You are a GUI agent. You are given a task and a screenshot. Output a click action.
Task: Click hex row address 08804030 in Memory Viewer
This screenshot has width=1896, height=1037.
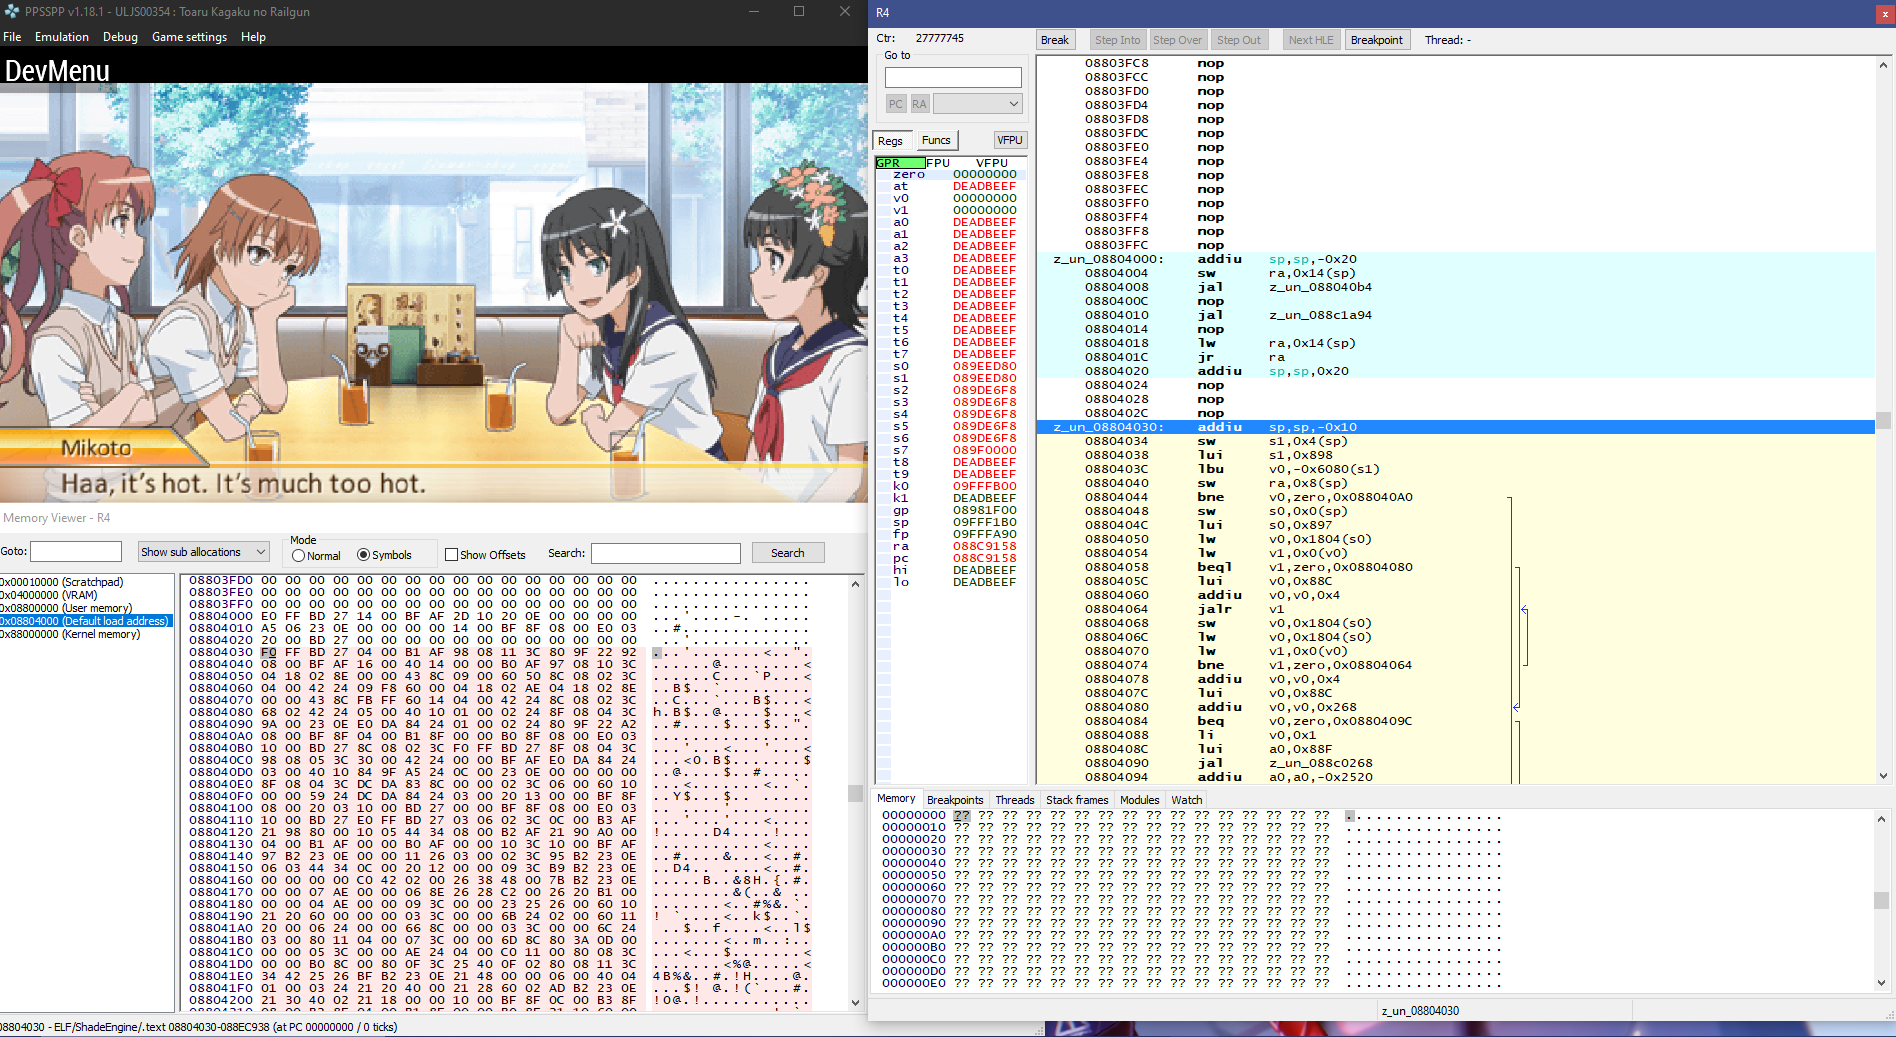(x=221, y=652)
